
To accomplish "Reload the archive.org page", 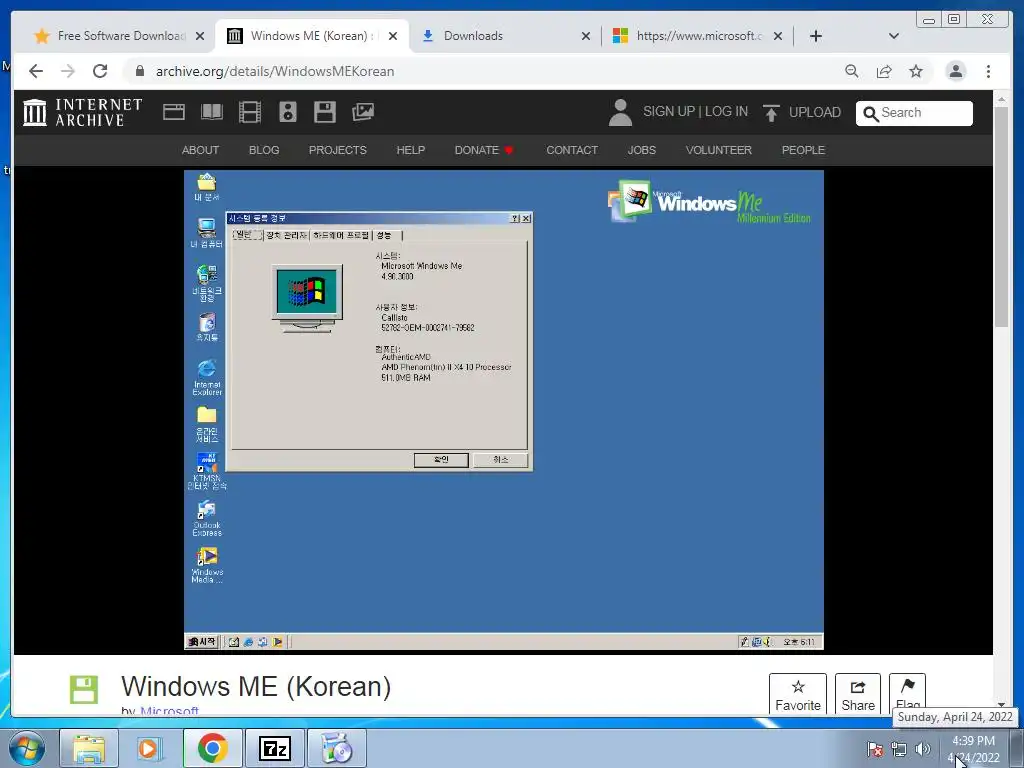I will pos(100,71).
